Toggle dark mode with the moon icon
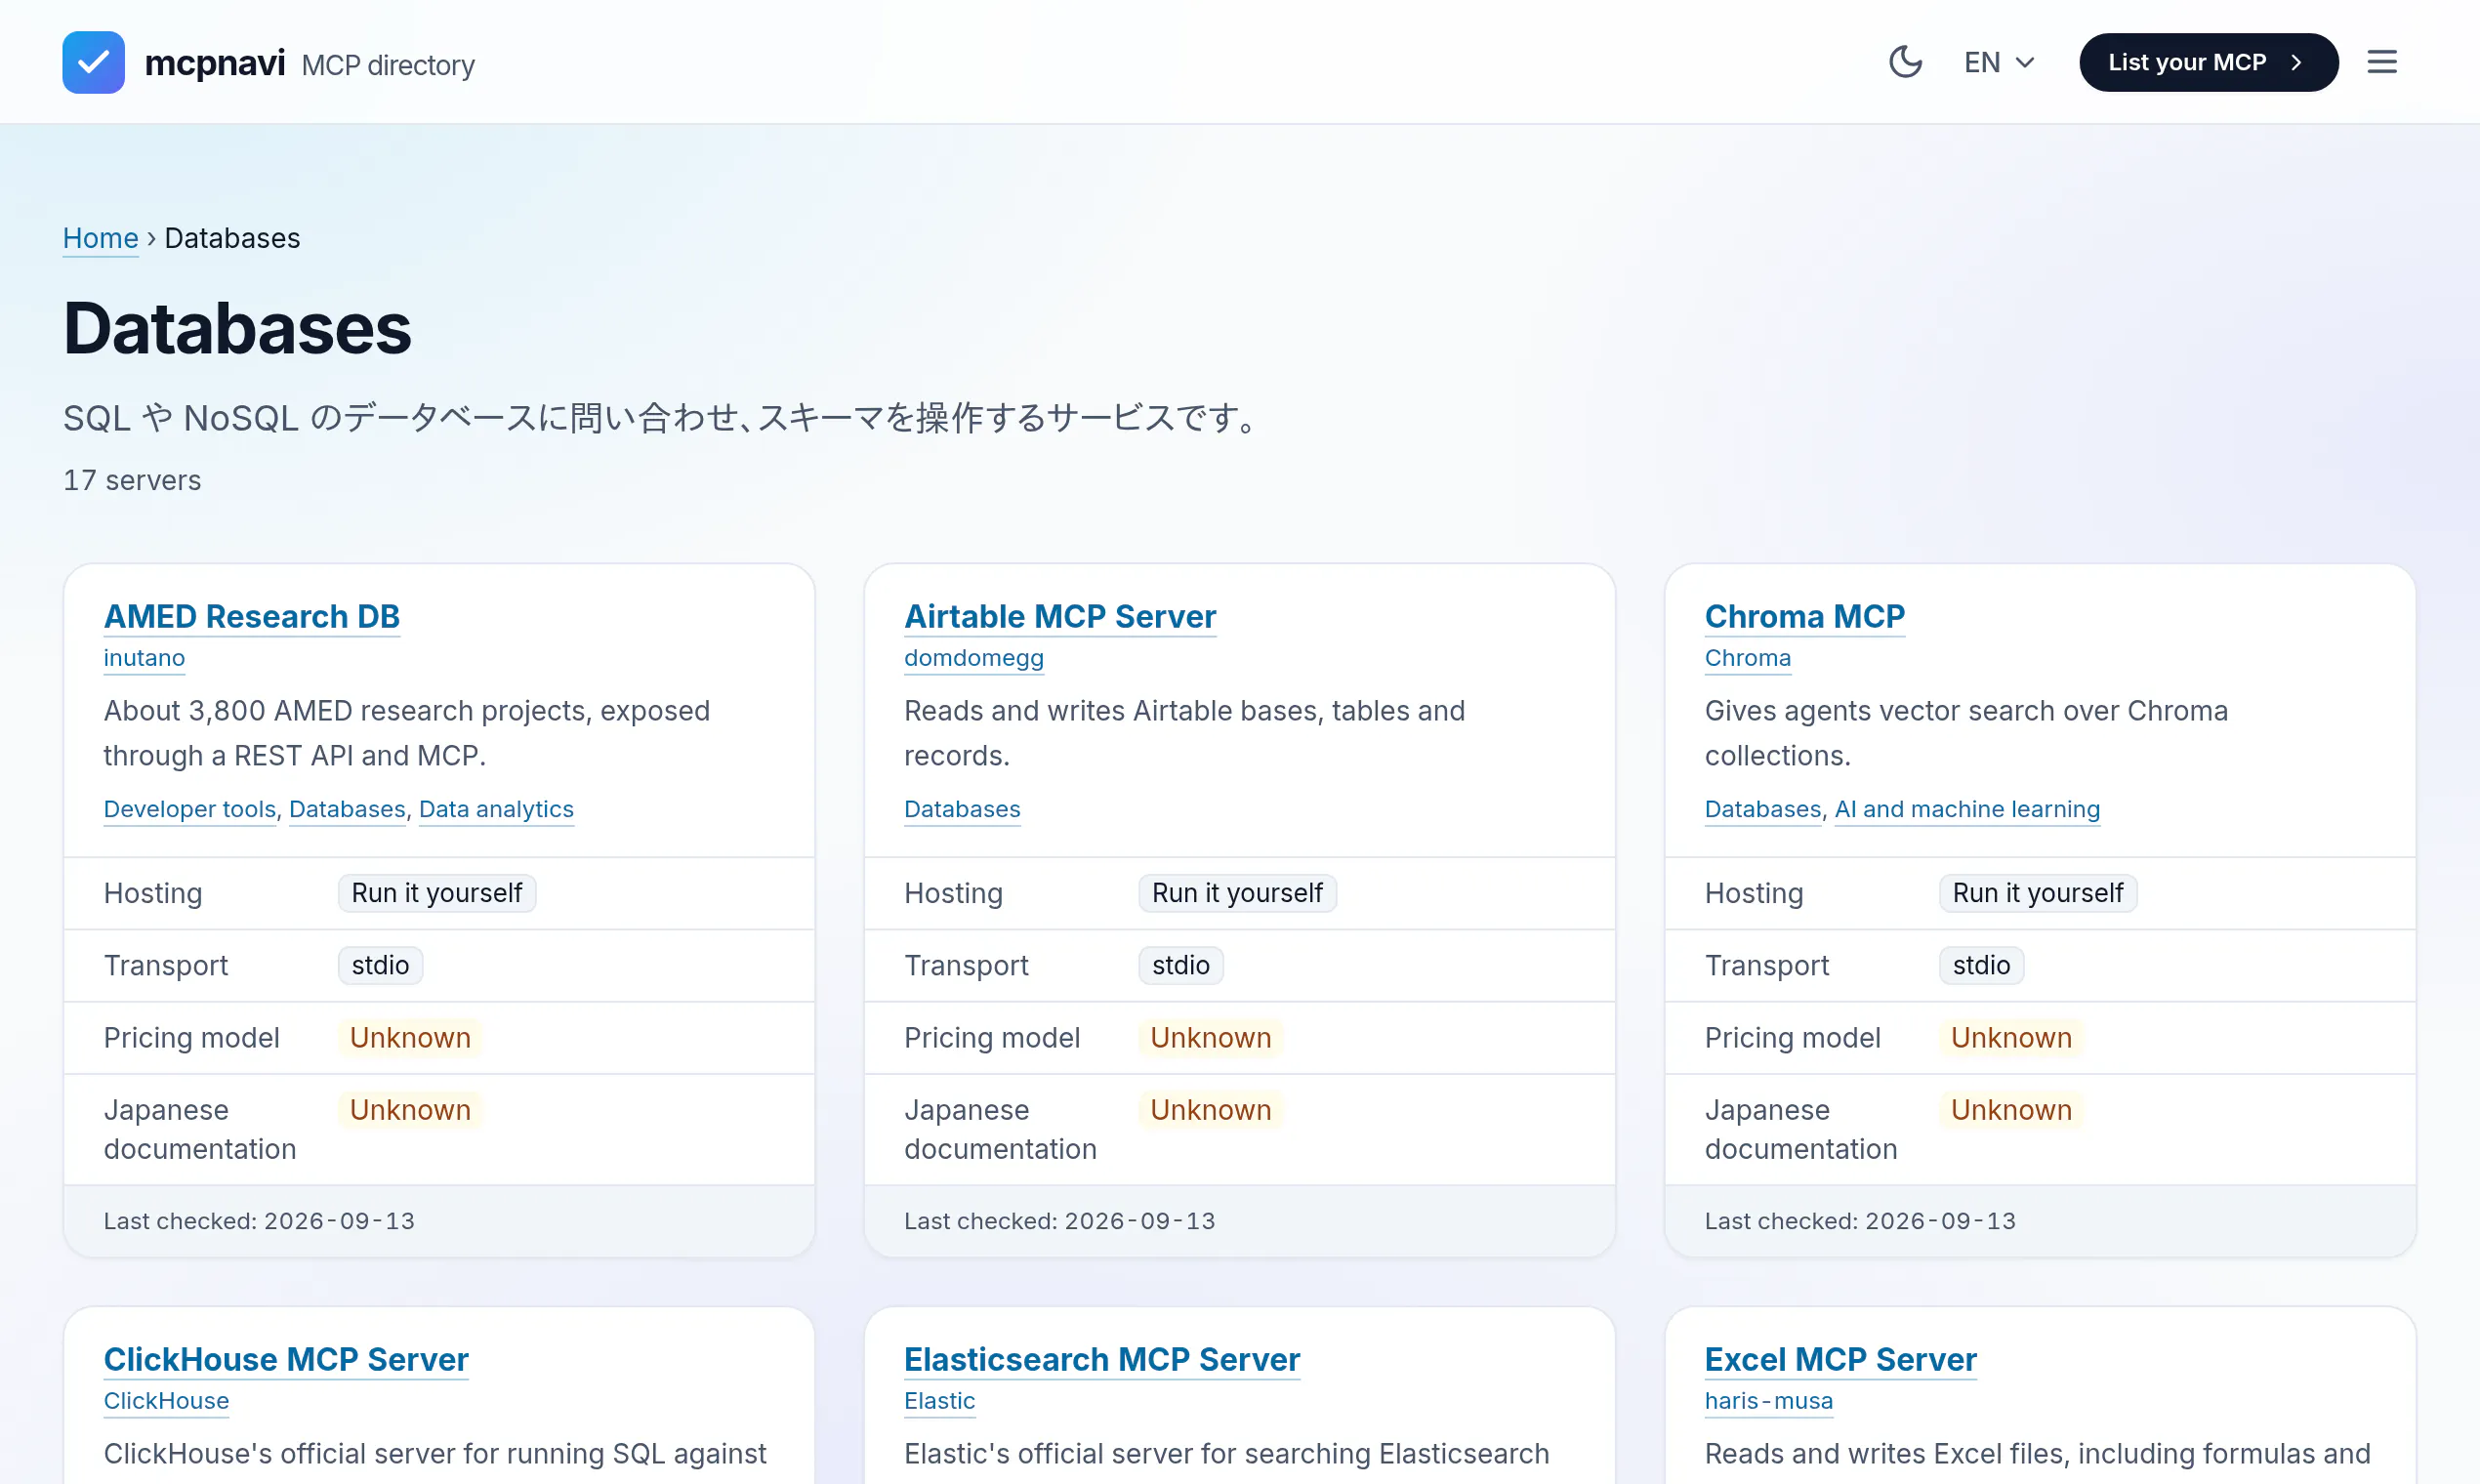This screenshot has width=2480, height=1484. [1905, 62]
